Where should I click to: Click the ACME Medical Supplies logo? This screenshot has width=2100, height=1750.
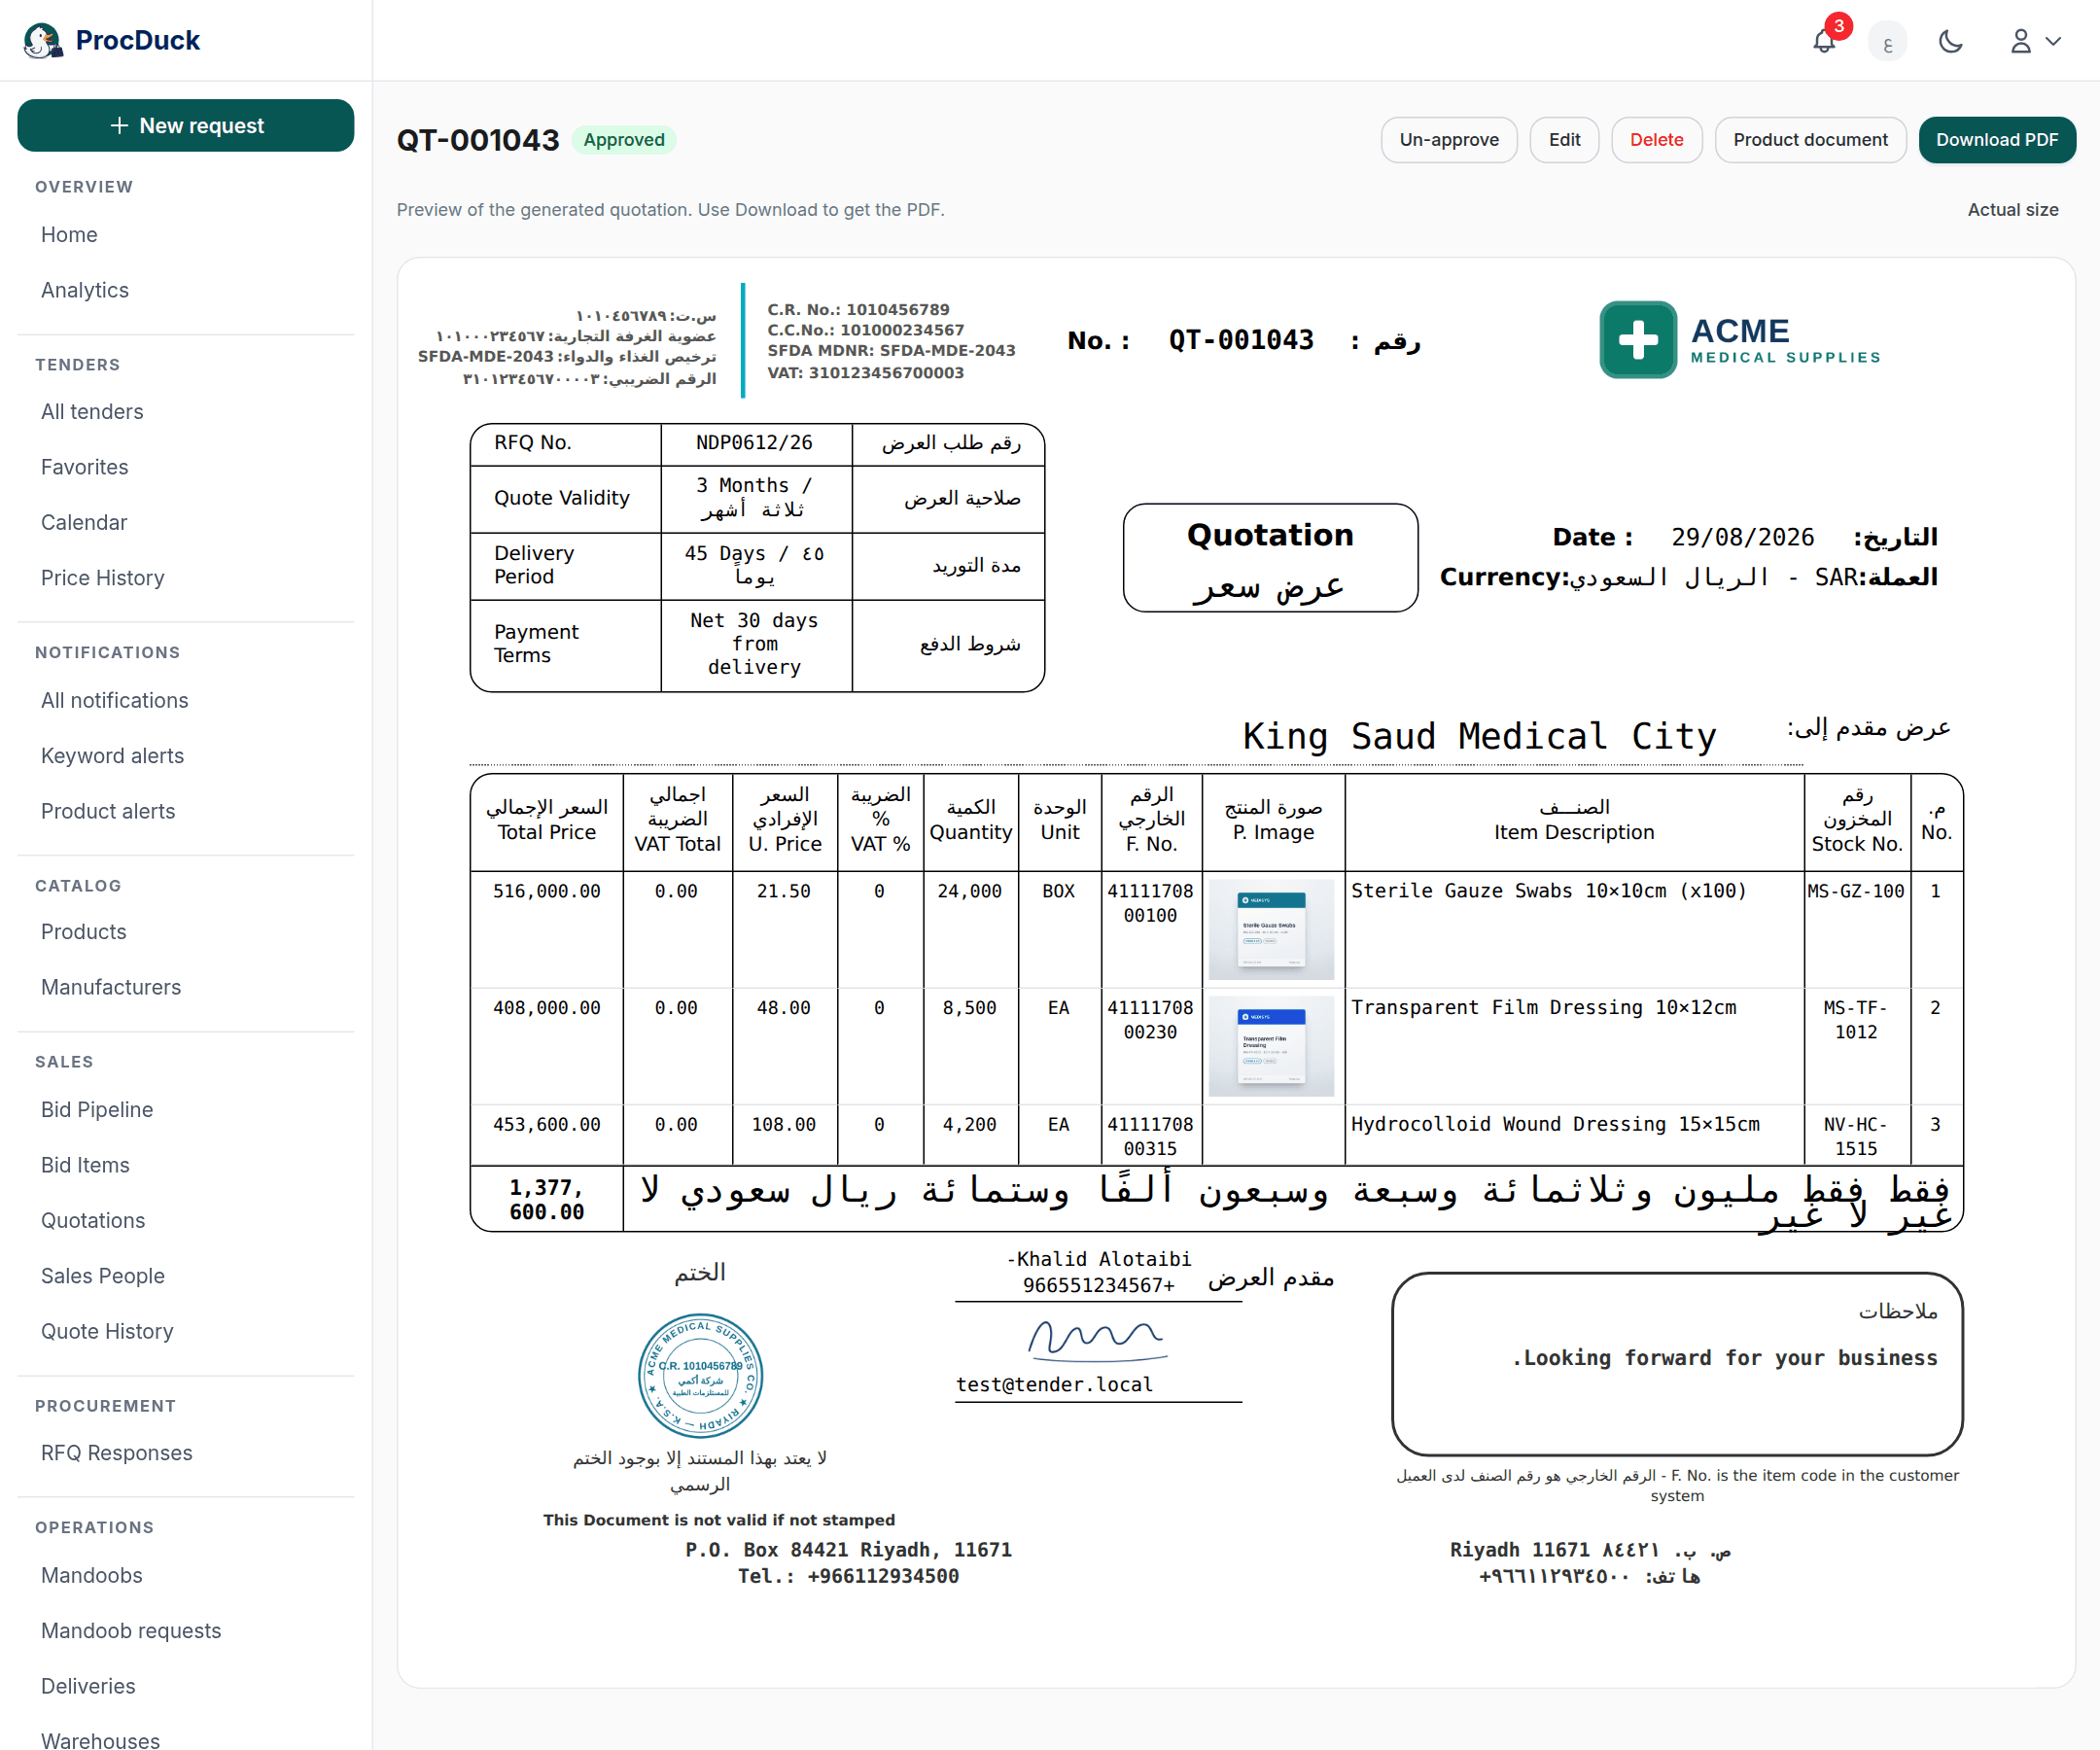click(x=1739, y=340)
